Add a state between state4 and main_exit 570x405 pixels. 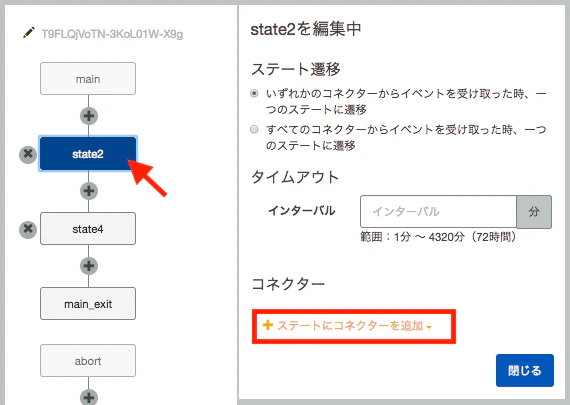tap(89, 266)
